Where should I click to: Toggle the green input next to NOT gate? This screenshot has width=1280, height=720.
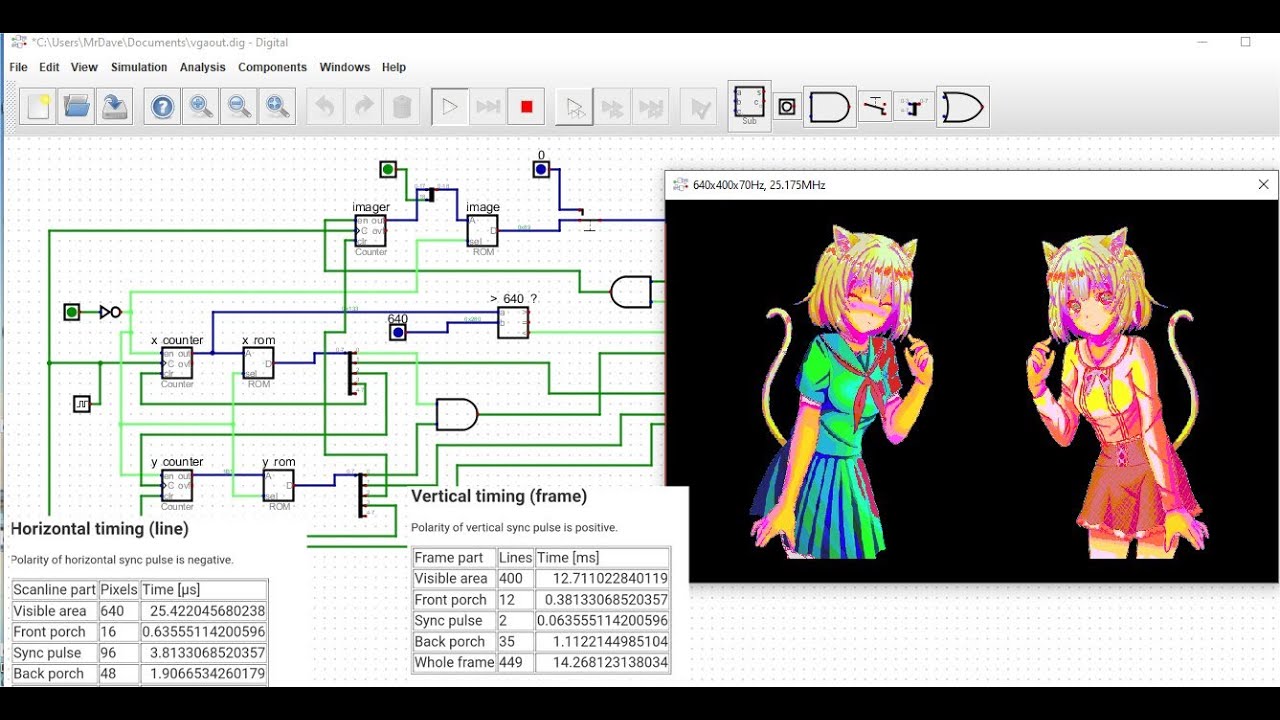(x=72, y=312)
